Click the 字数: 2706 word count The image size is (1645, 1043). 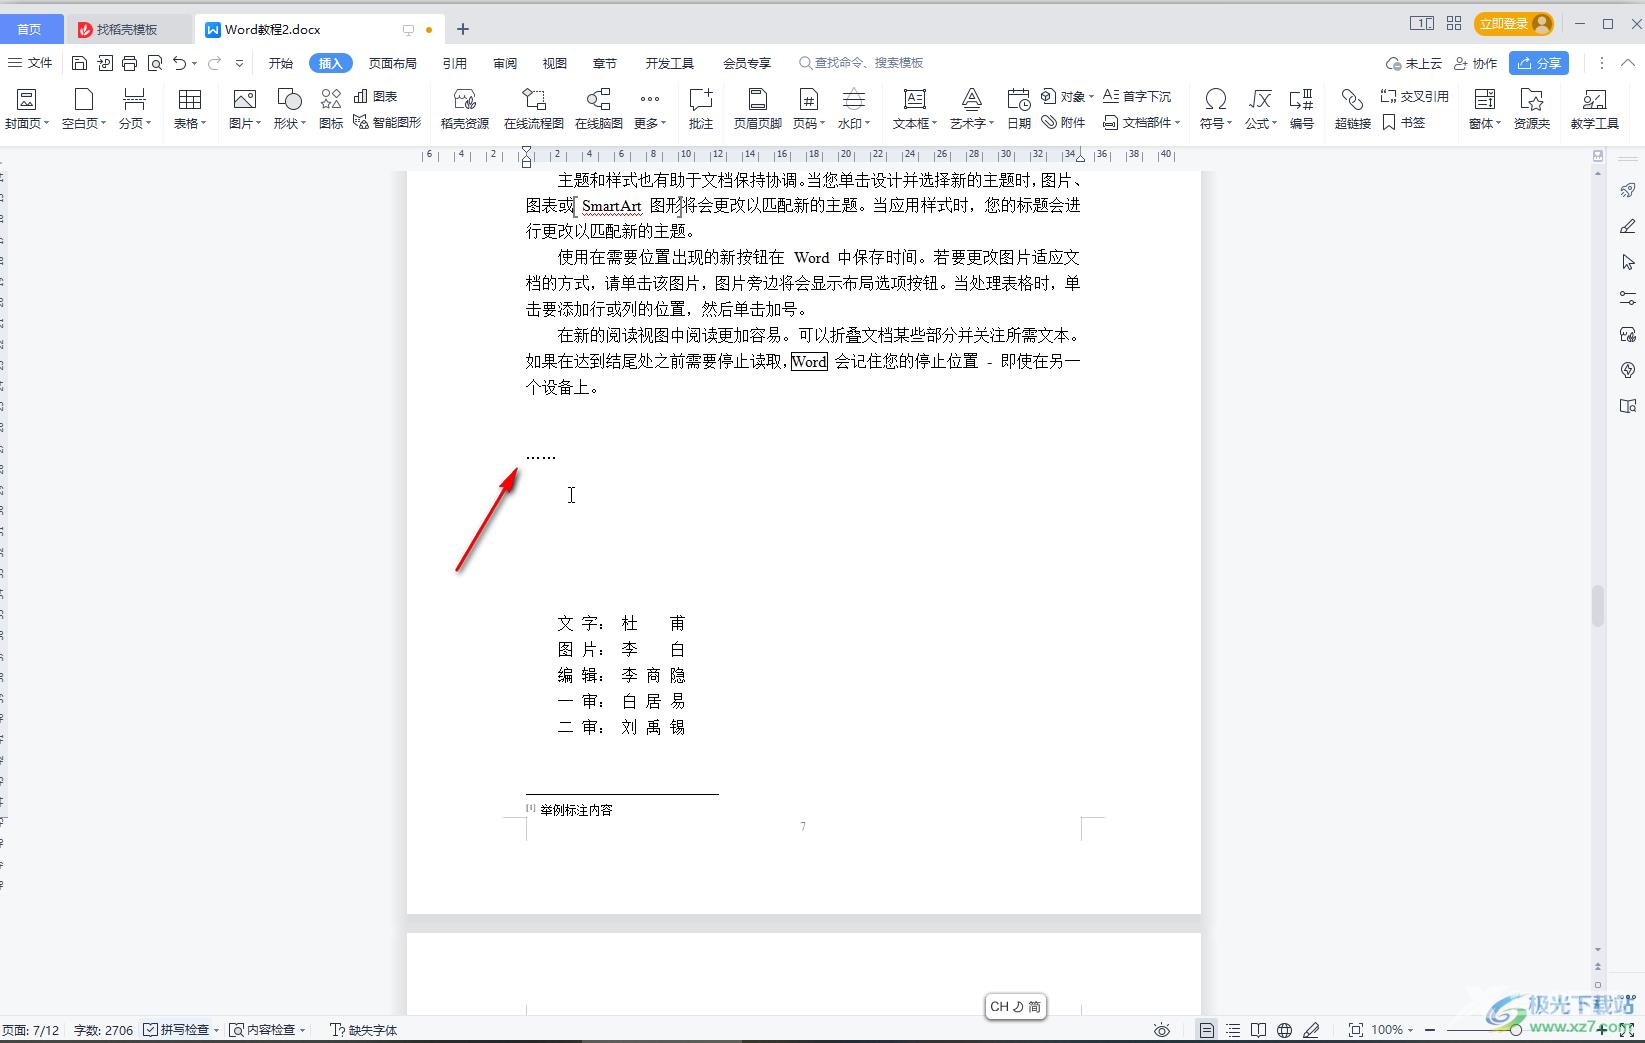click(103, 1030)
